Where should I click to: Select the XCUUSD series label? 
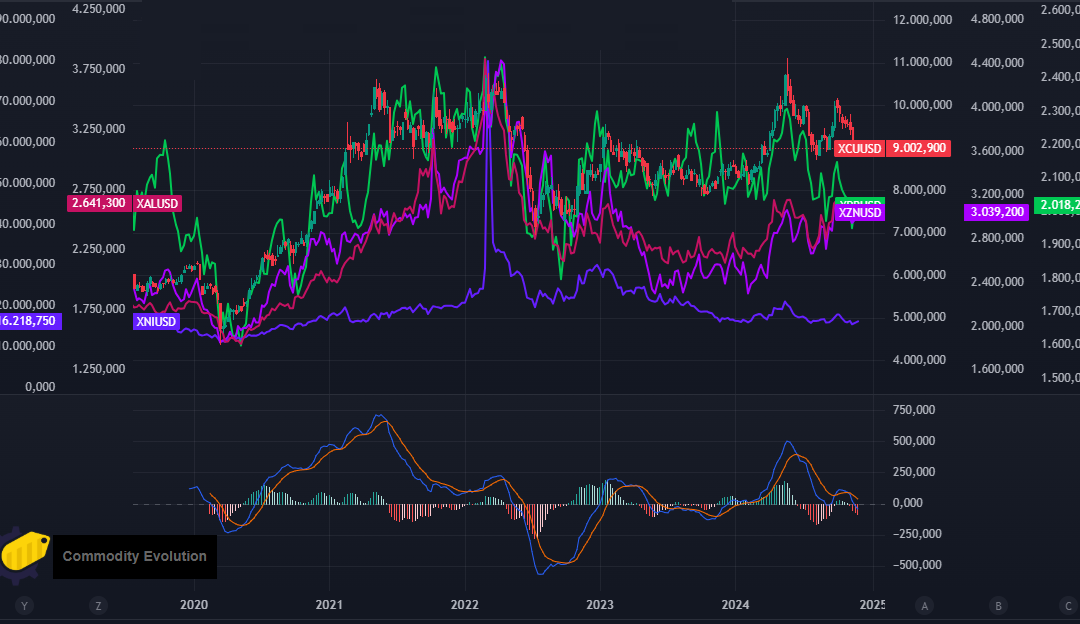(x=859, y=148)
